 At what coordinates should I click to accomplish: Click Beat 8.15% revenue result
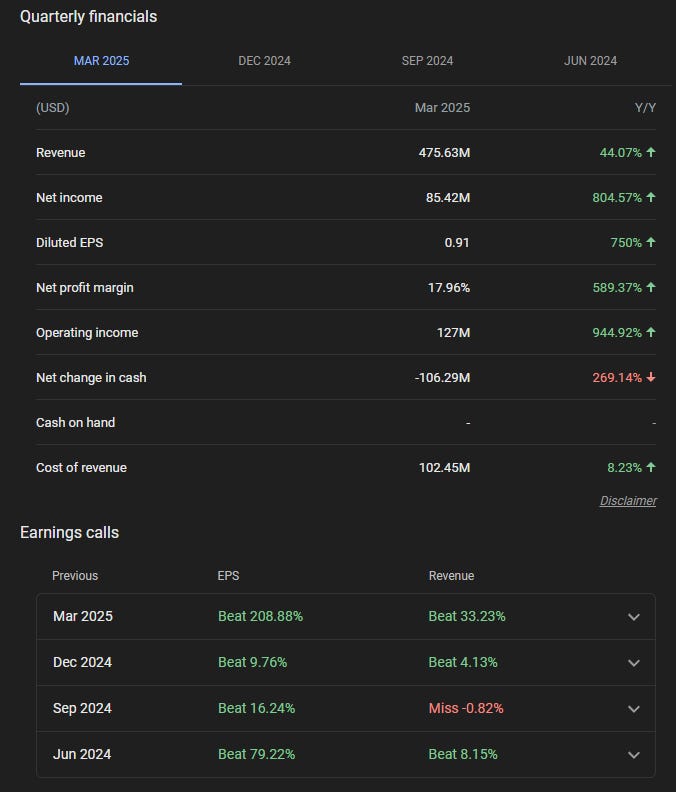pyautogui.click(x=463, y=754)
